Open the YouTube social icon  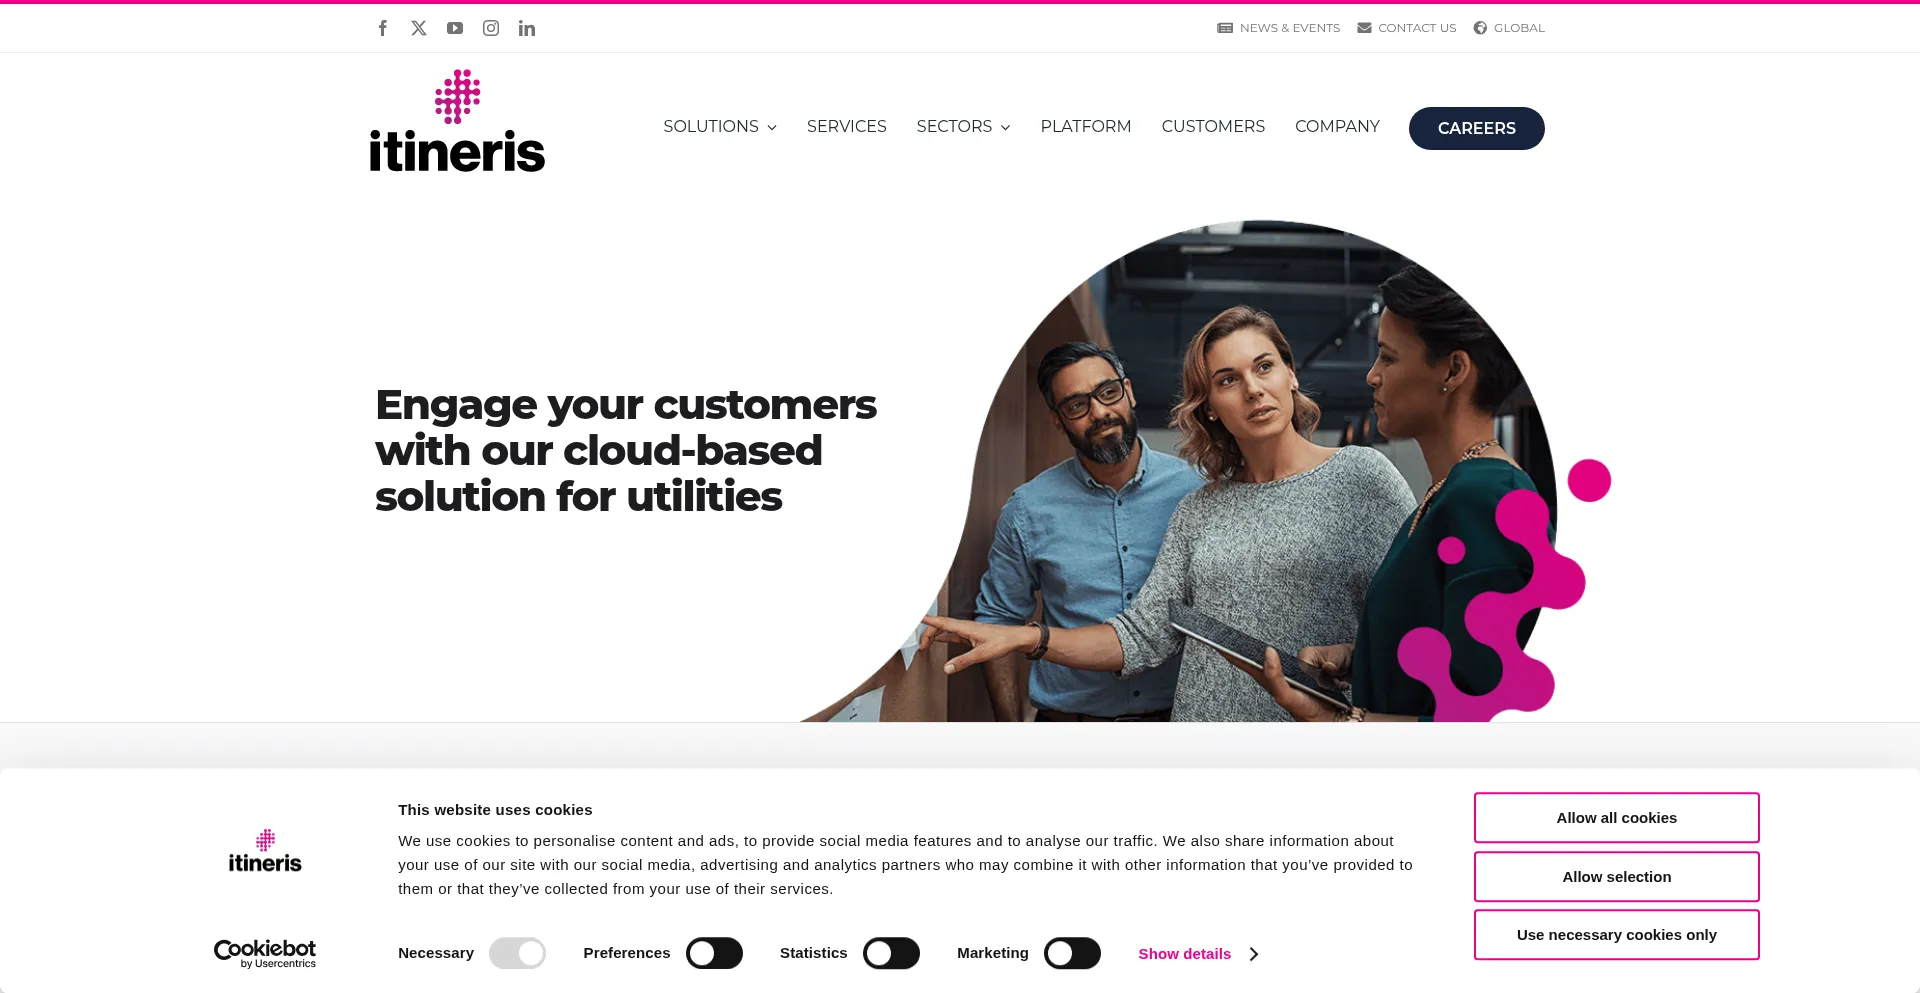click(455, 28)
